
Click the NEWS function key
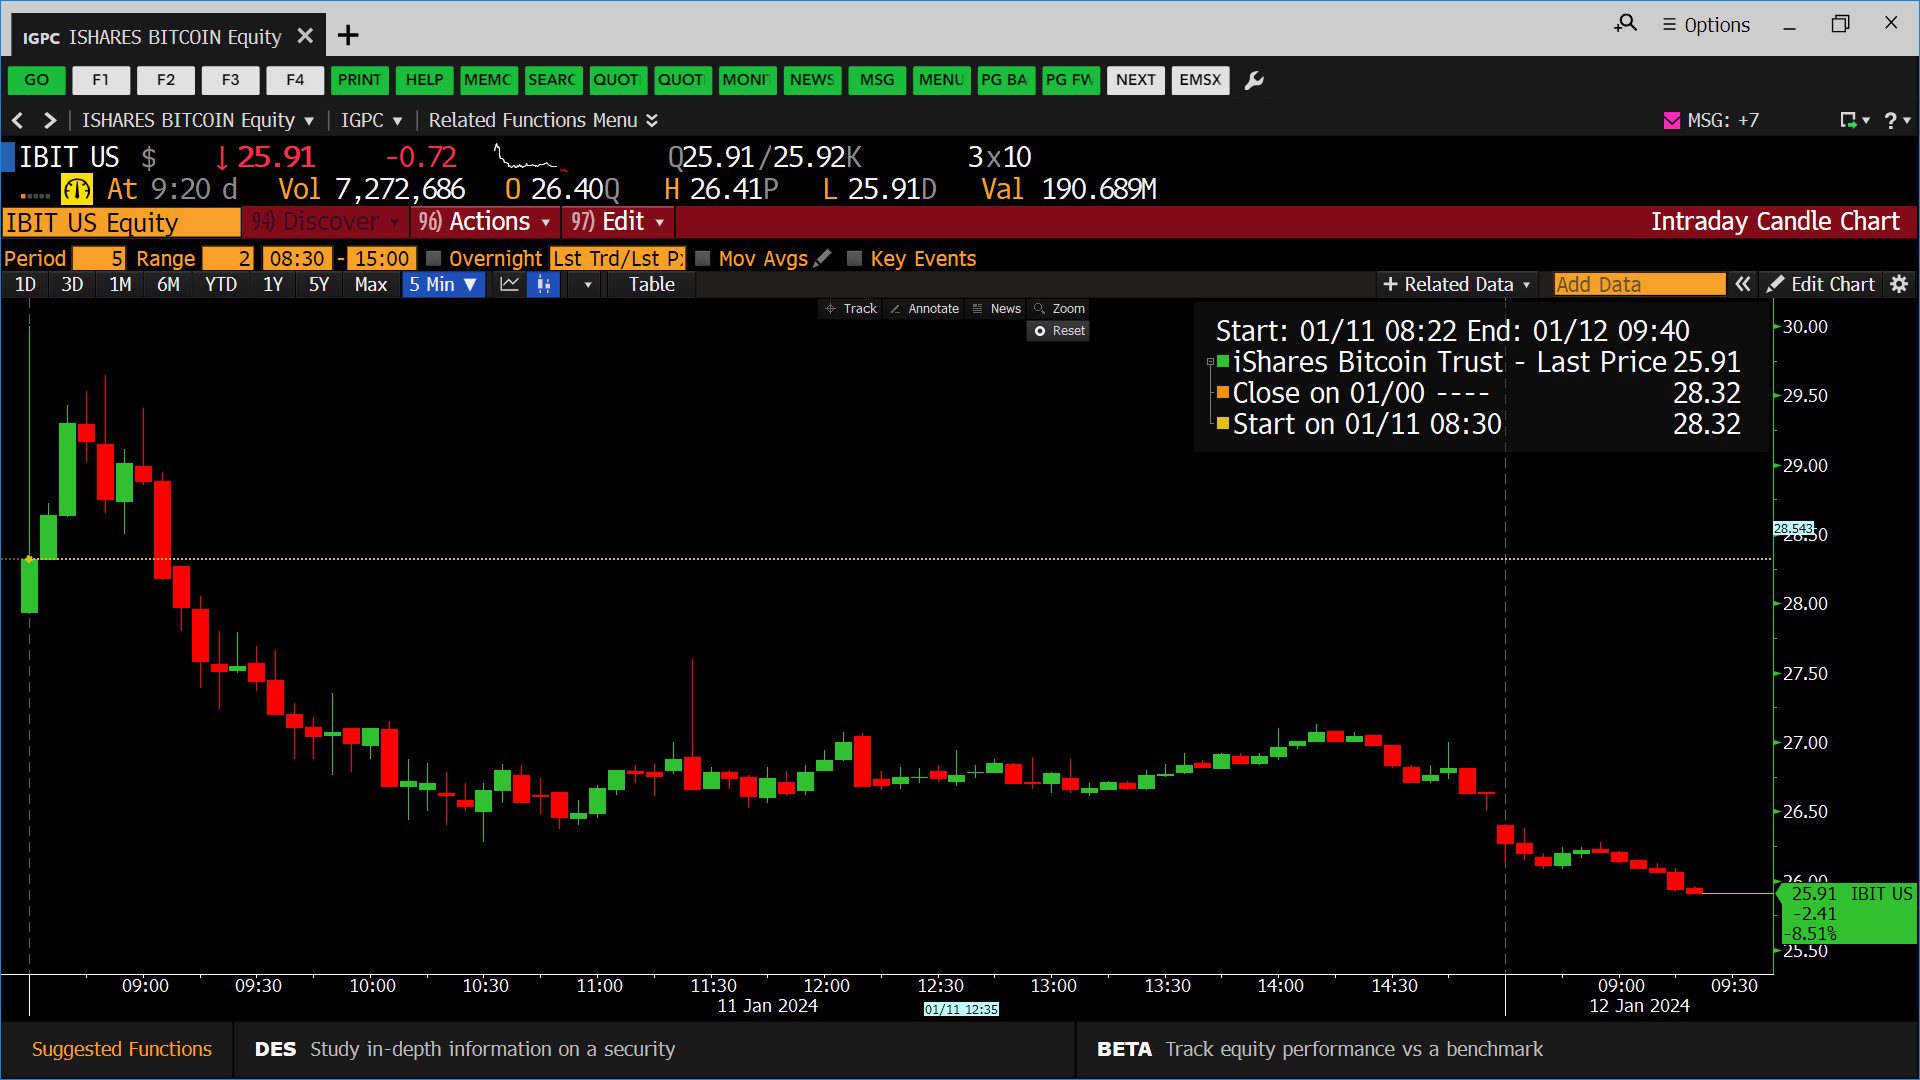click(812, 80)
